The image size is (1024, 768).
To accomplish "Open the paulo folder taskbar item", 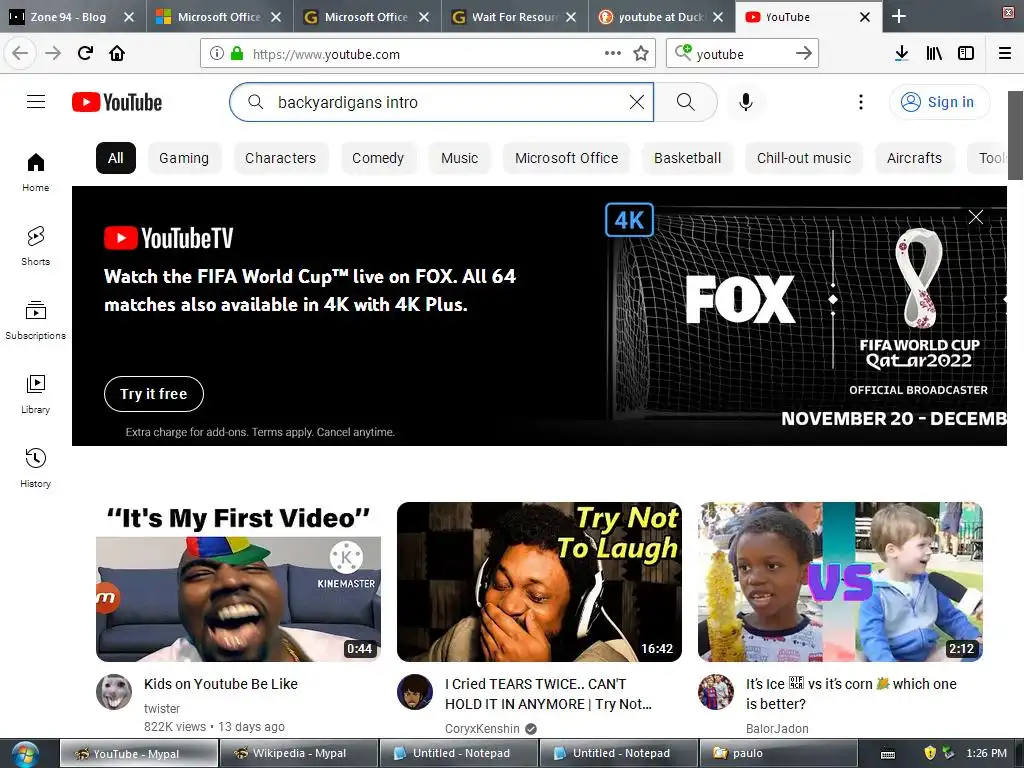I will pos(778,753).
